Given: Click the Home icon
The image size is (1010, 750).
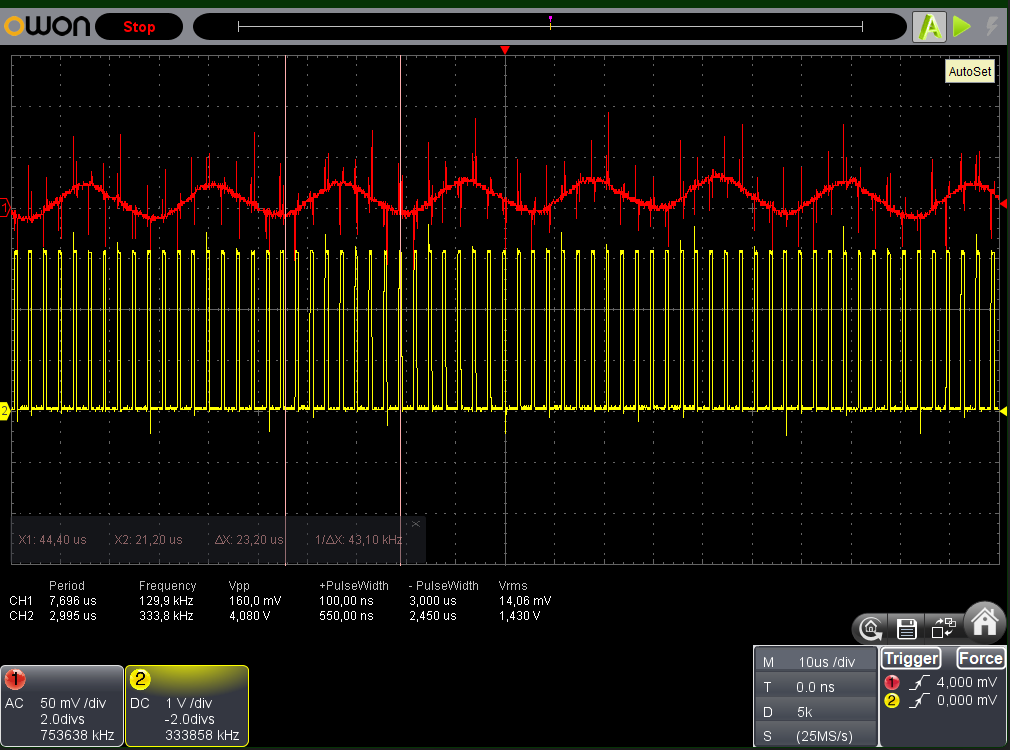Looking at the screenshot, I should [984, 622].
